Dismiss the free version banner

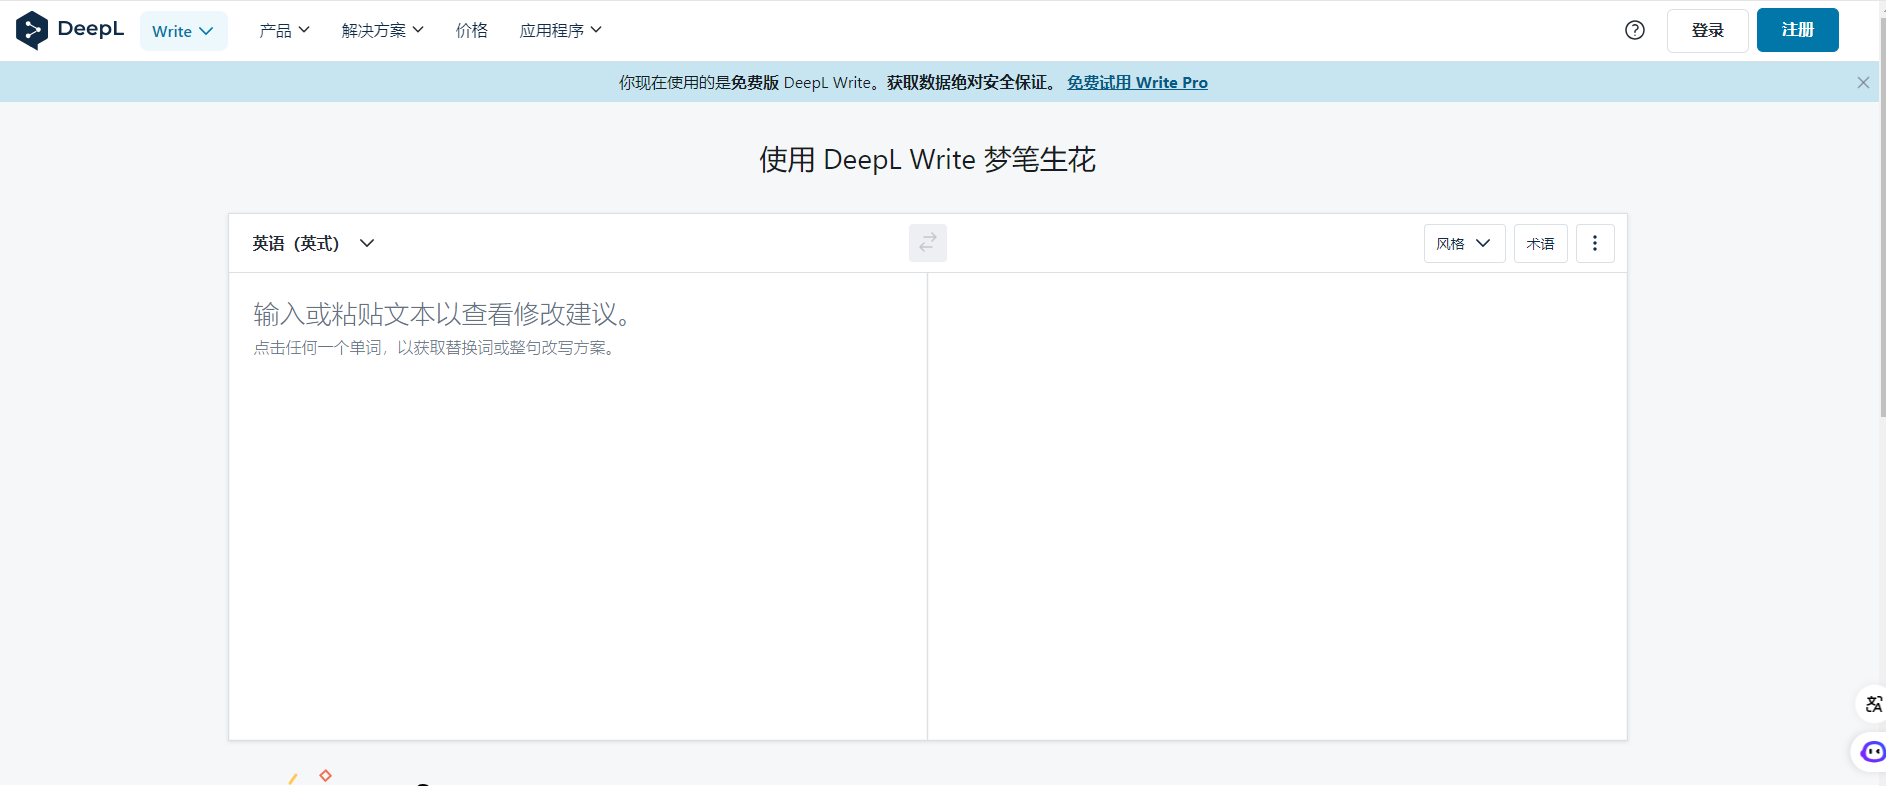coord(1863,82)
